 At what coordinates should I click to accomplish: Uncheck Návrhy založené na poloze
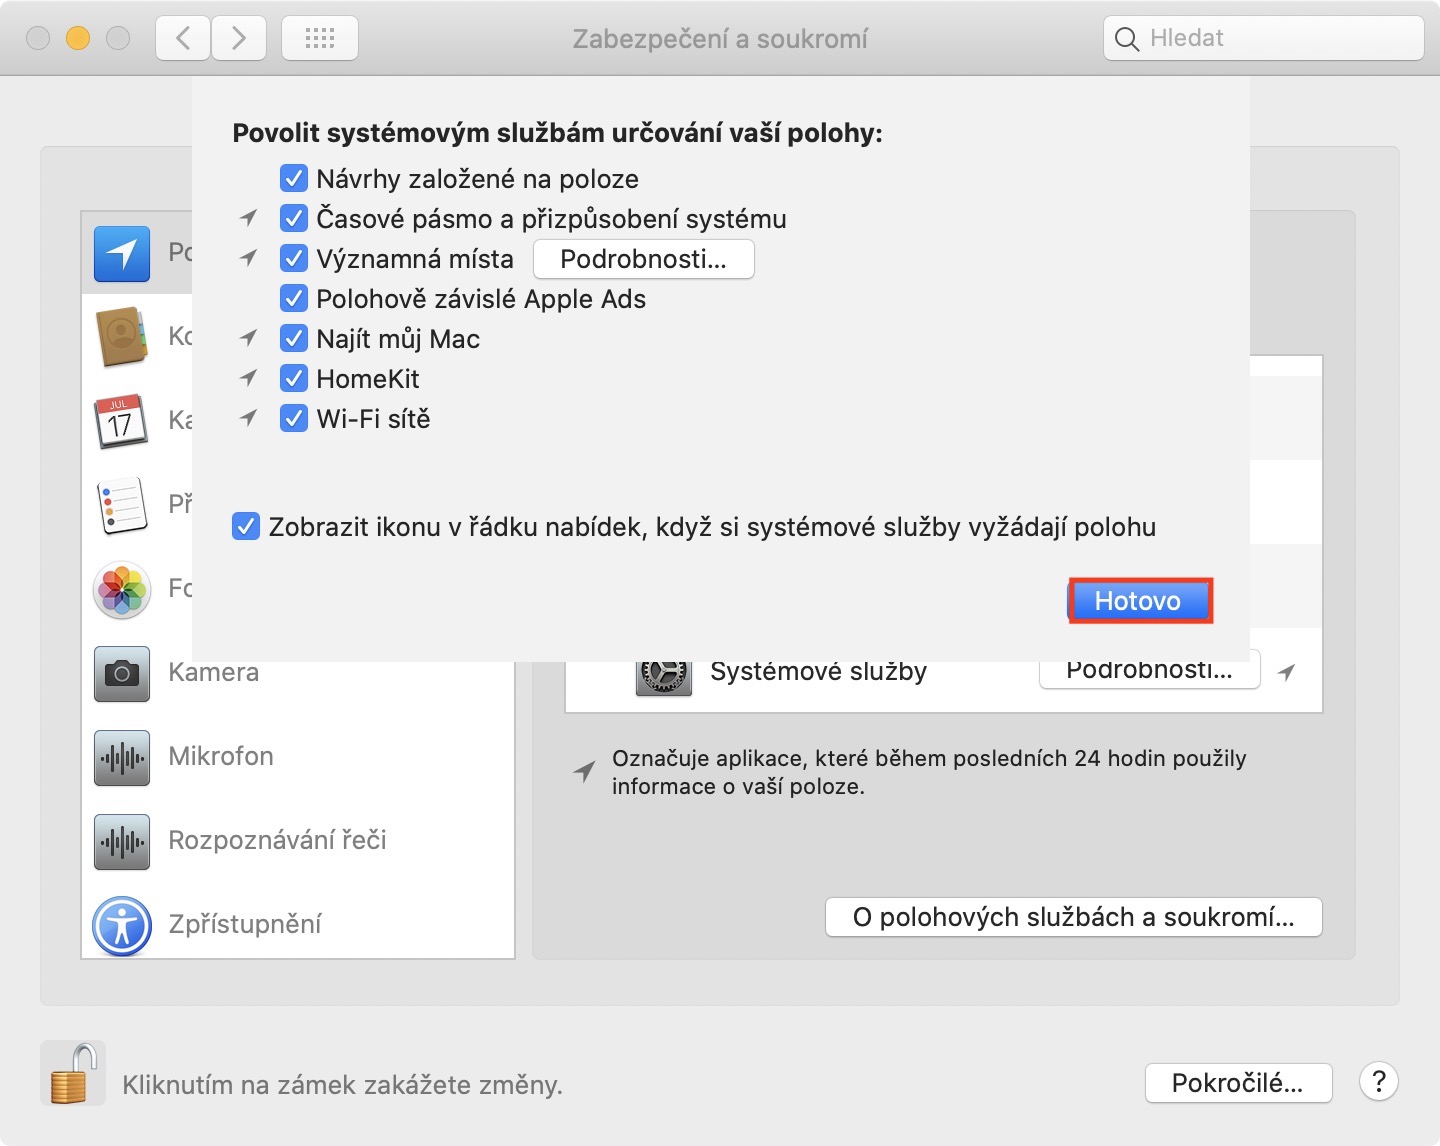294,179
